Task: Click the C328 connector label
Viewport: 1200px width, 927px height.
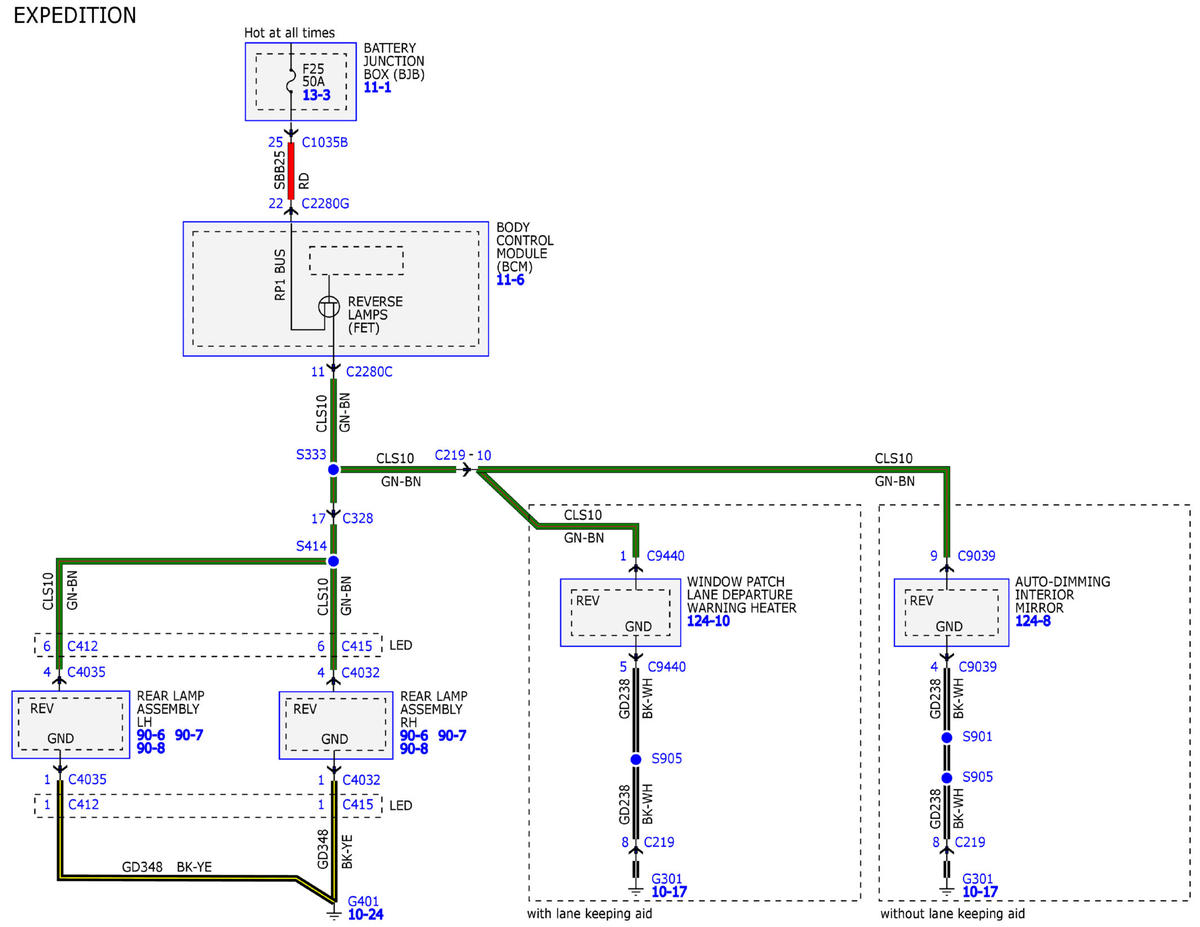Action: pyautogui.click(x=357, y=519)
